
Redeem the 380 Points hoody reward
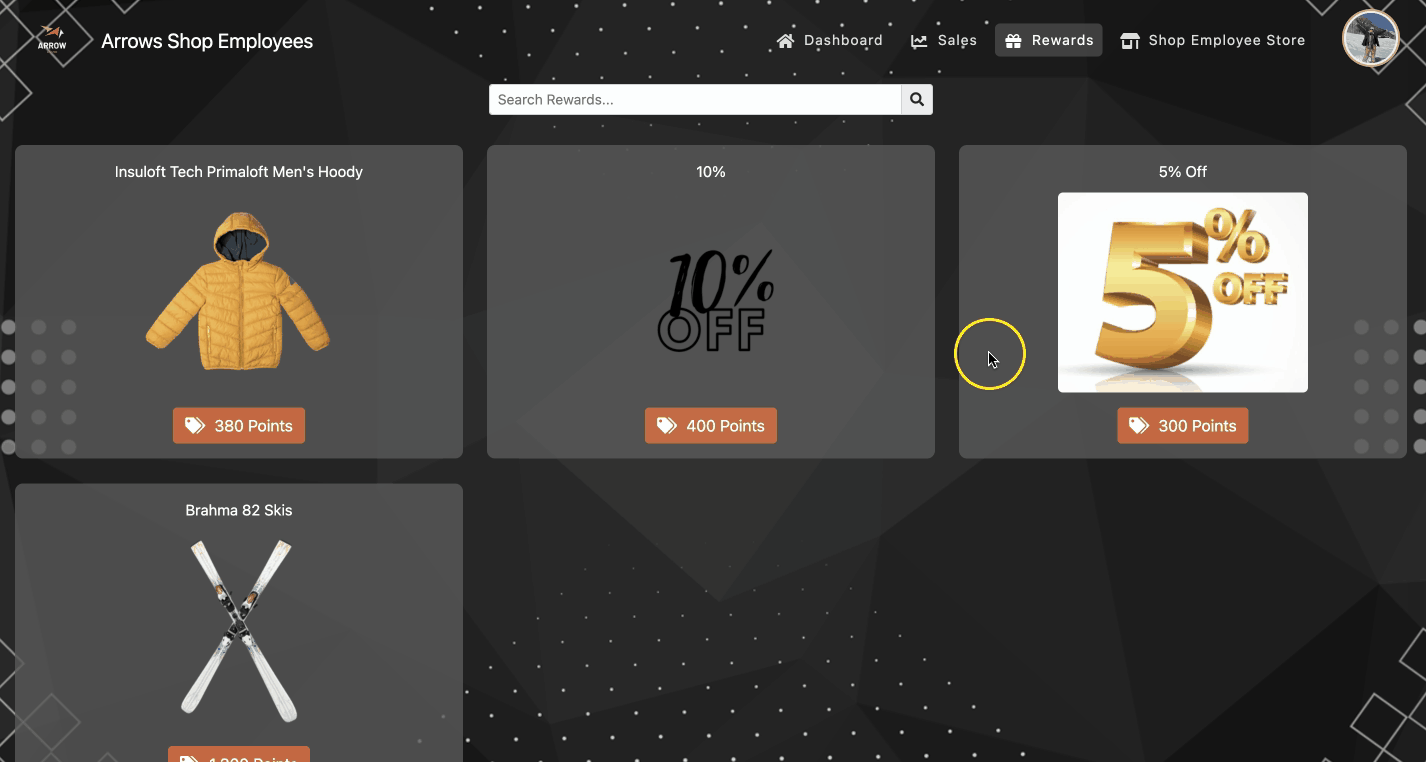(239, 426)
